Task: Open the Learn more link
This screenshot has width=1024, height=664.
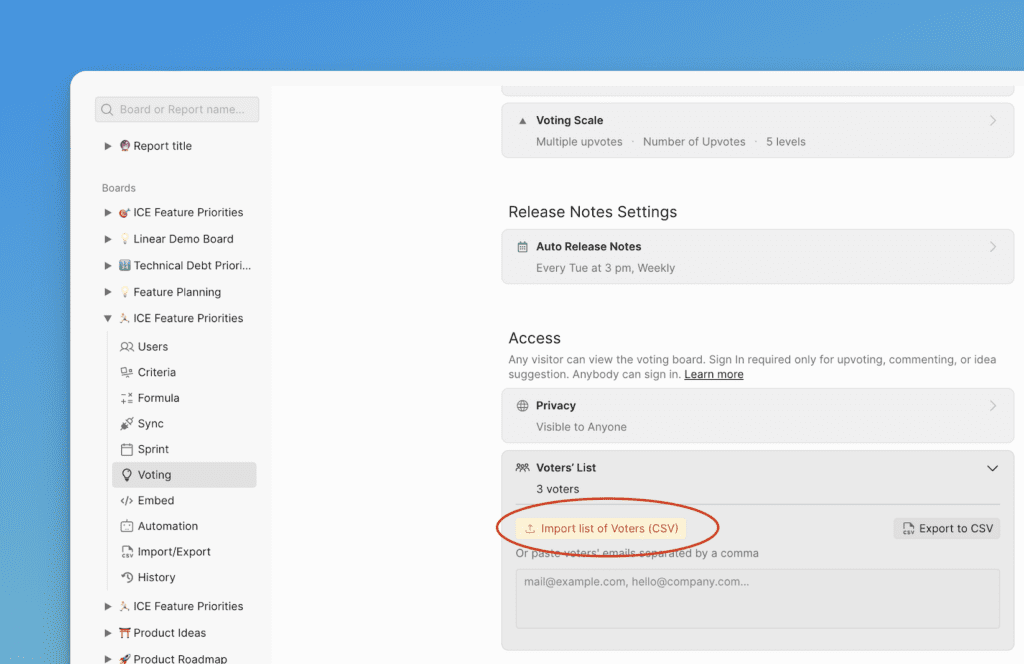Action: click(x=713, y=374)
